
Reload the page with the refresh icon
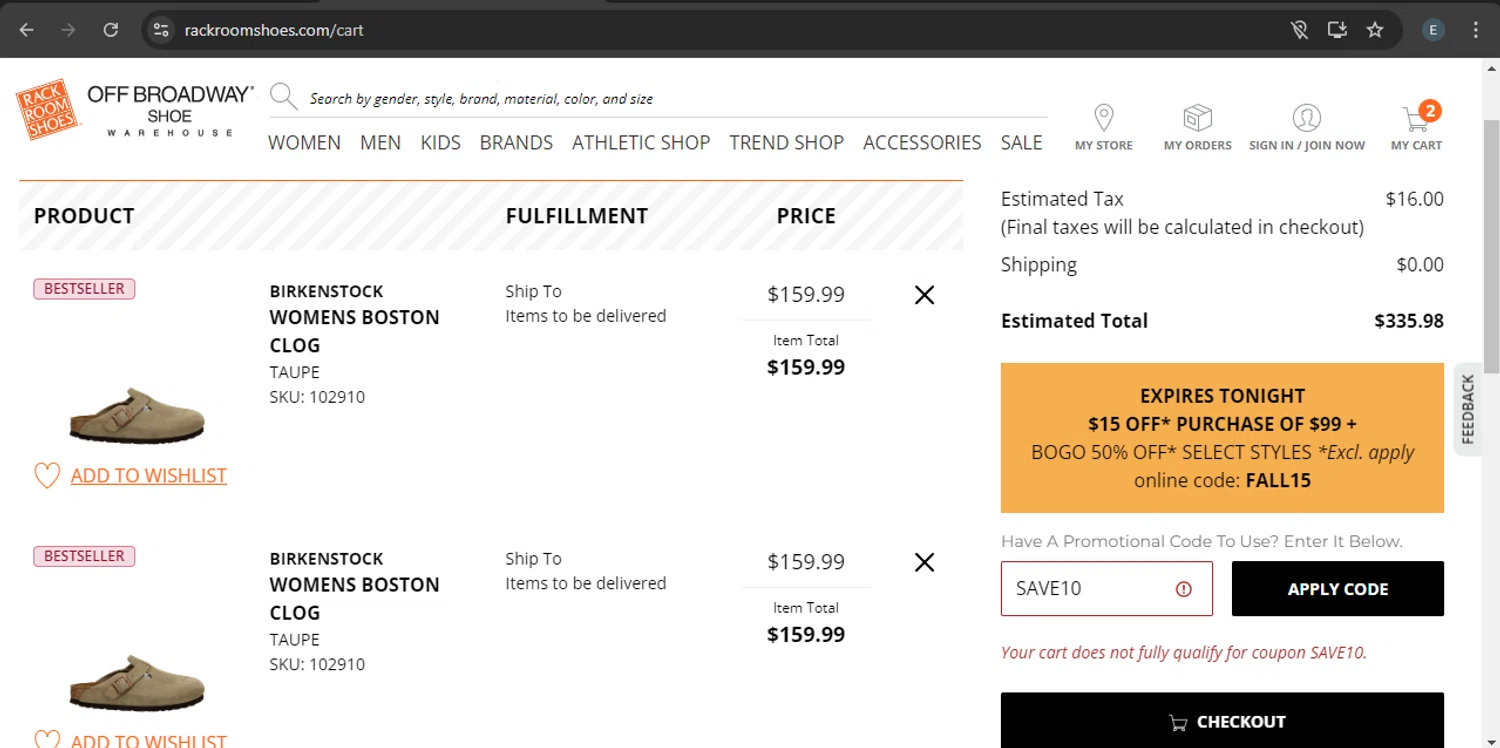[111, 30]
